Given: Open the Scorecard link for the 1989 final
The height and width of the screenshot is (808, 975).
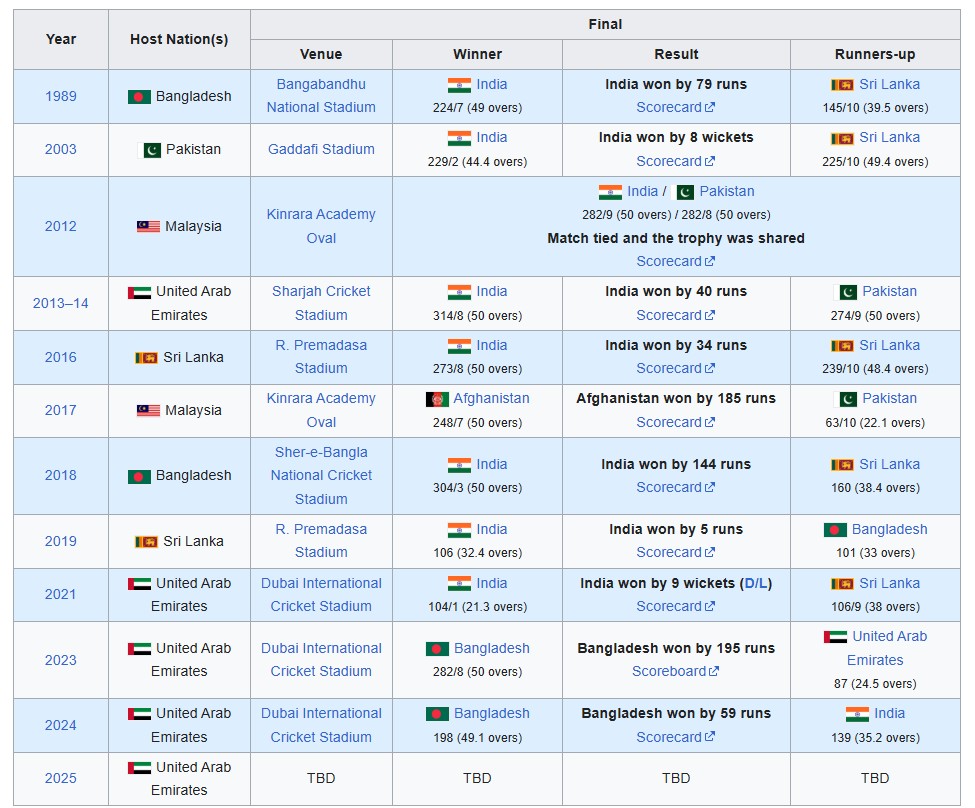Looking at the screenshot, I should [669, 107].
